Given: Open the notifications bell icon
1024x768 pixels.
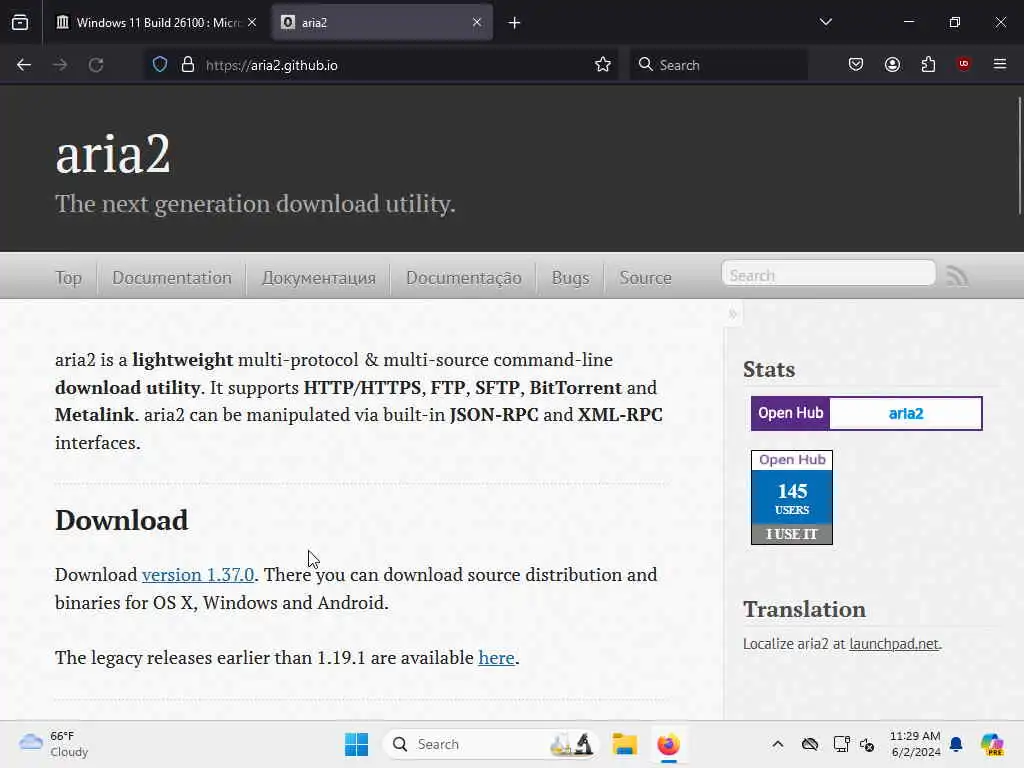Looking at the screenshot, I should [956, 744].
